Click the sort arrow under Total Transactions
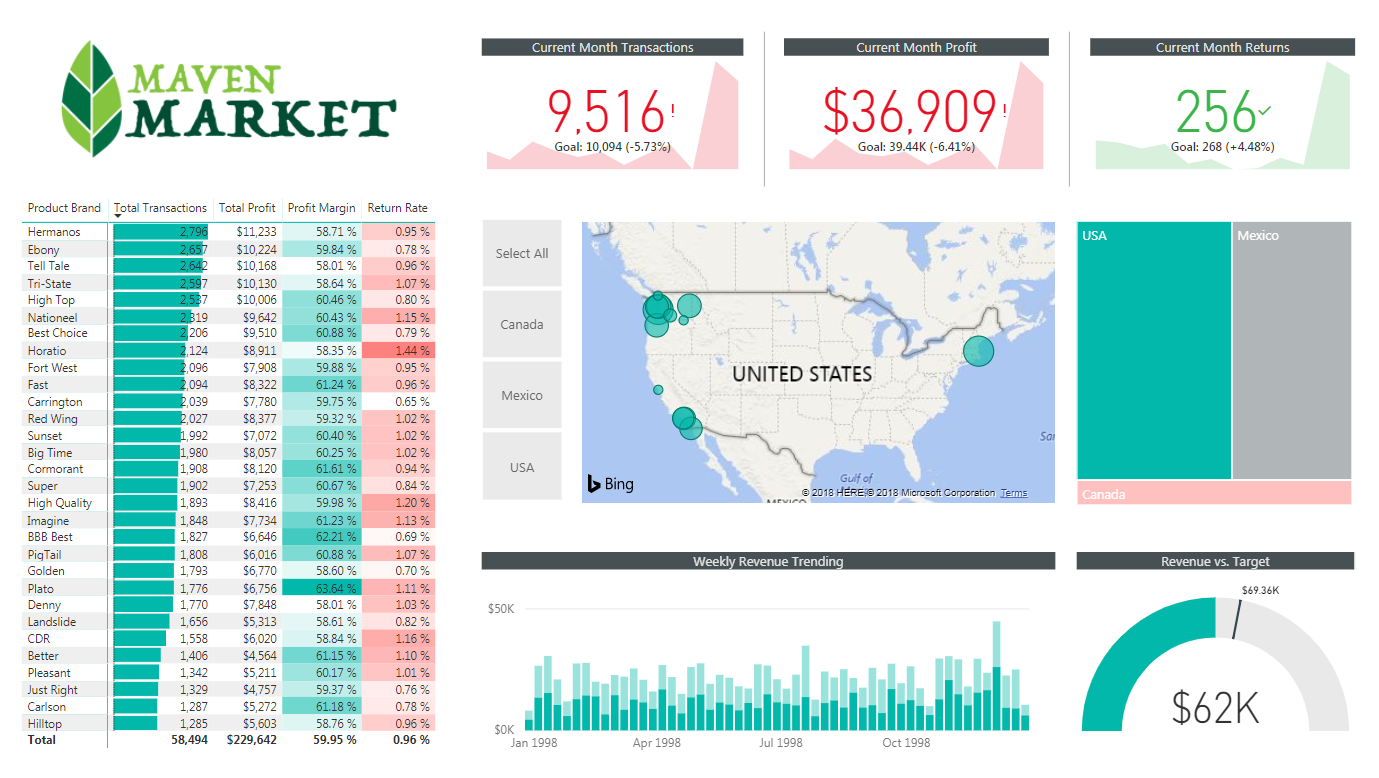Image resolution: width=1379 pixels, height=778 pixels. 118,217
